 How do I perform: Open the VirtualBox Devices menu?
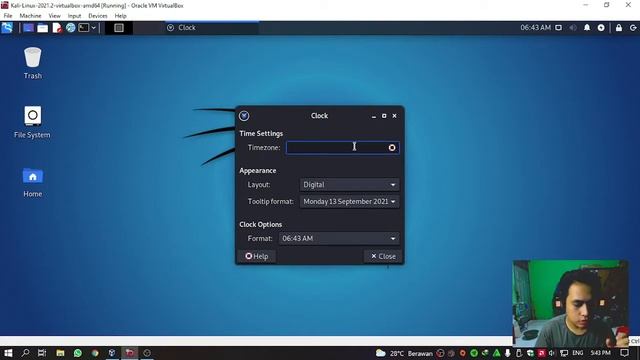click(x=98, y=16)
